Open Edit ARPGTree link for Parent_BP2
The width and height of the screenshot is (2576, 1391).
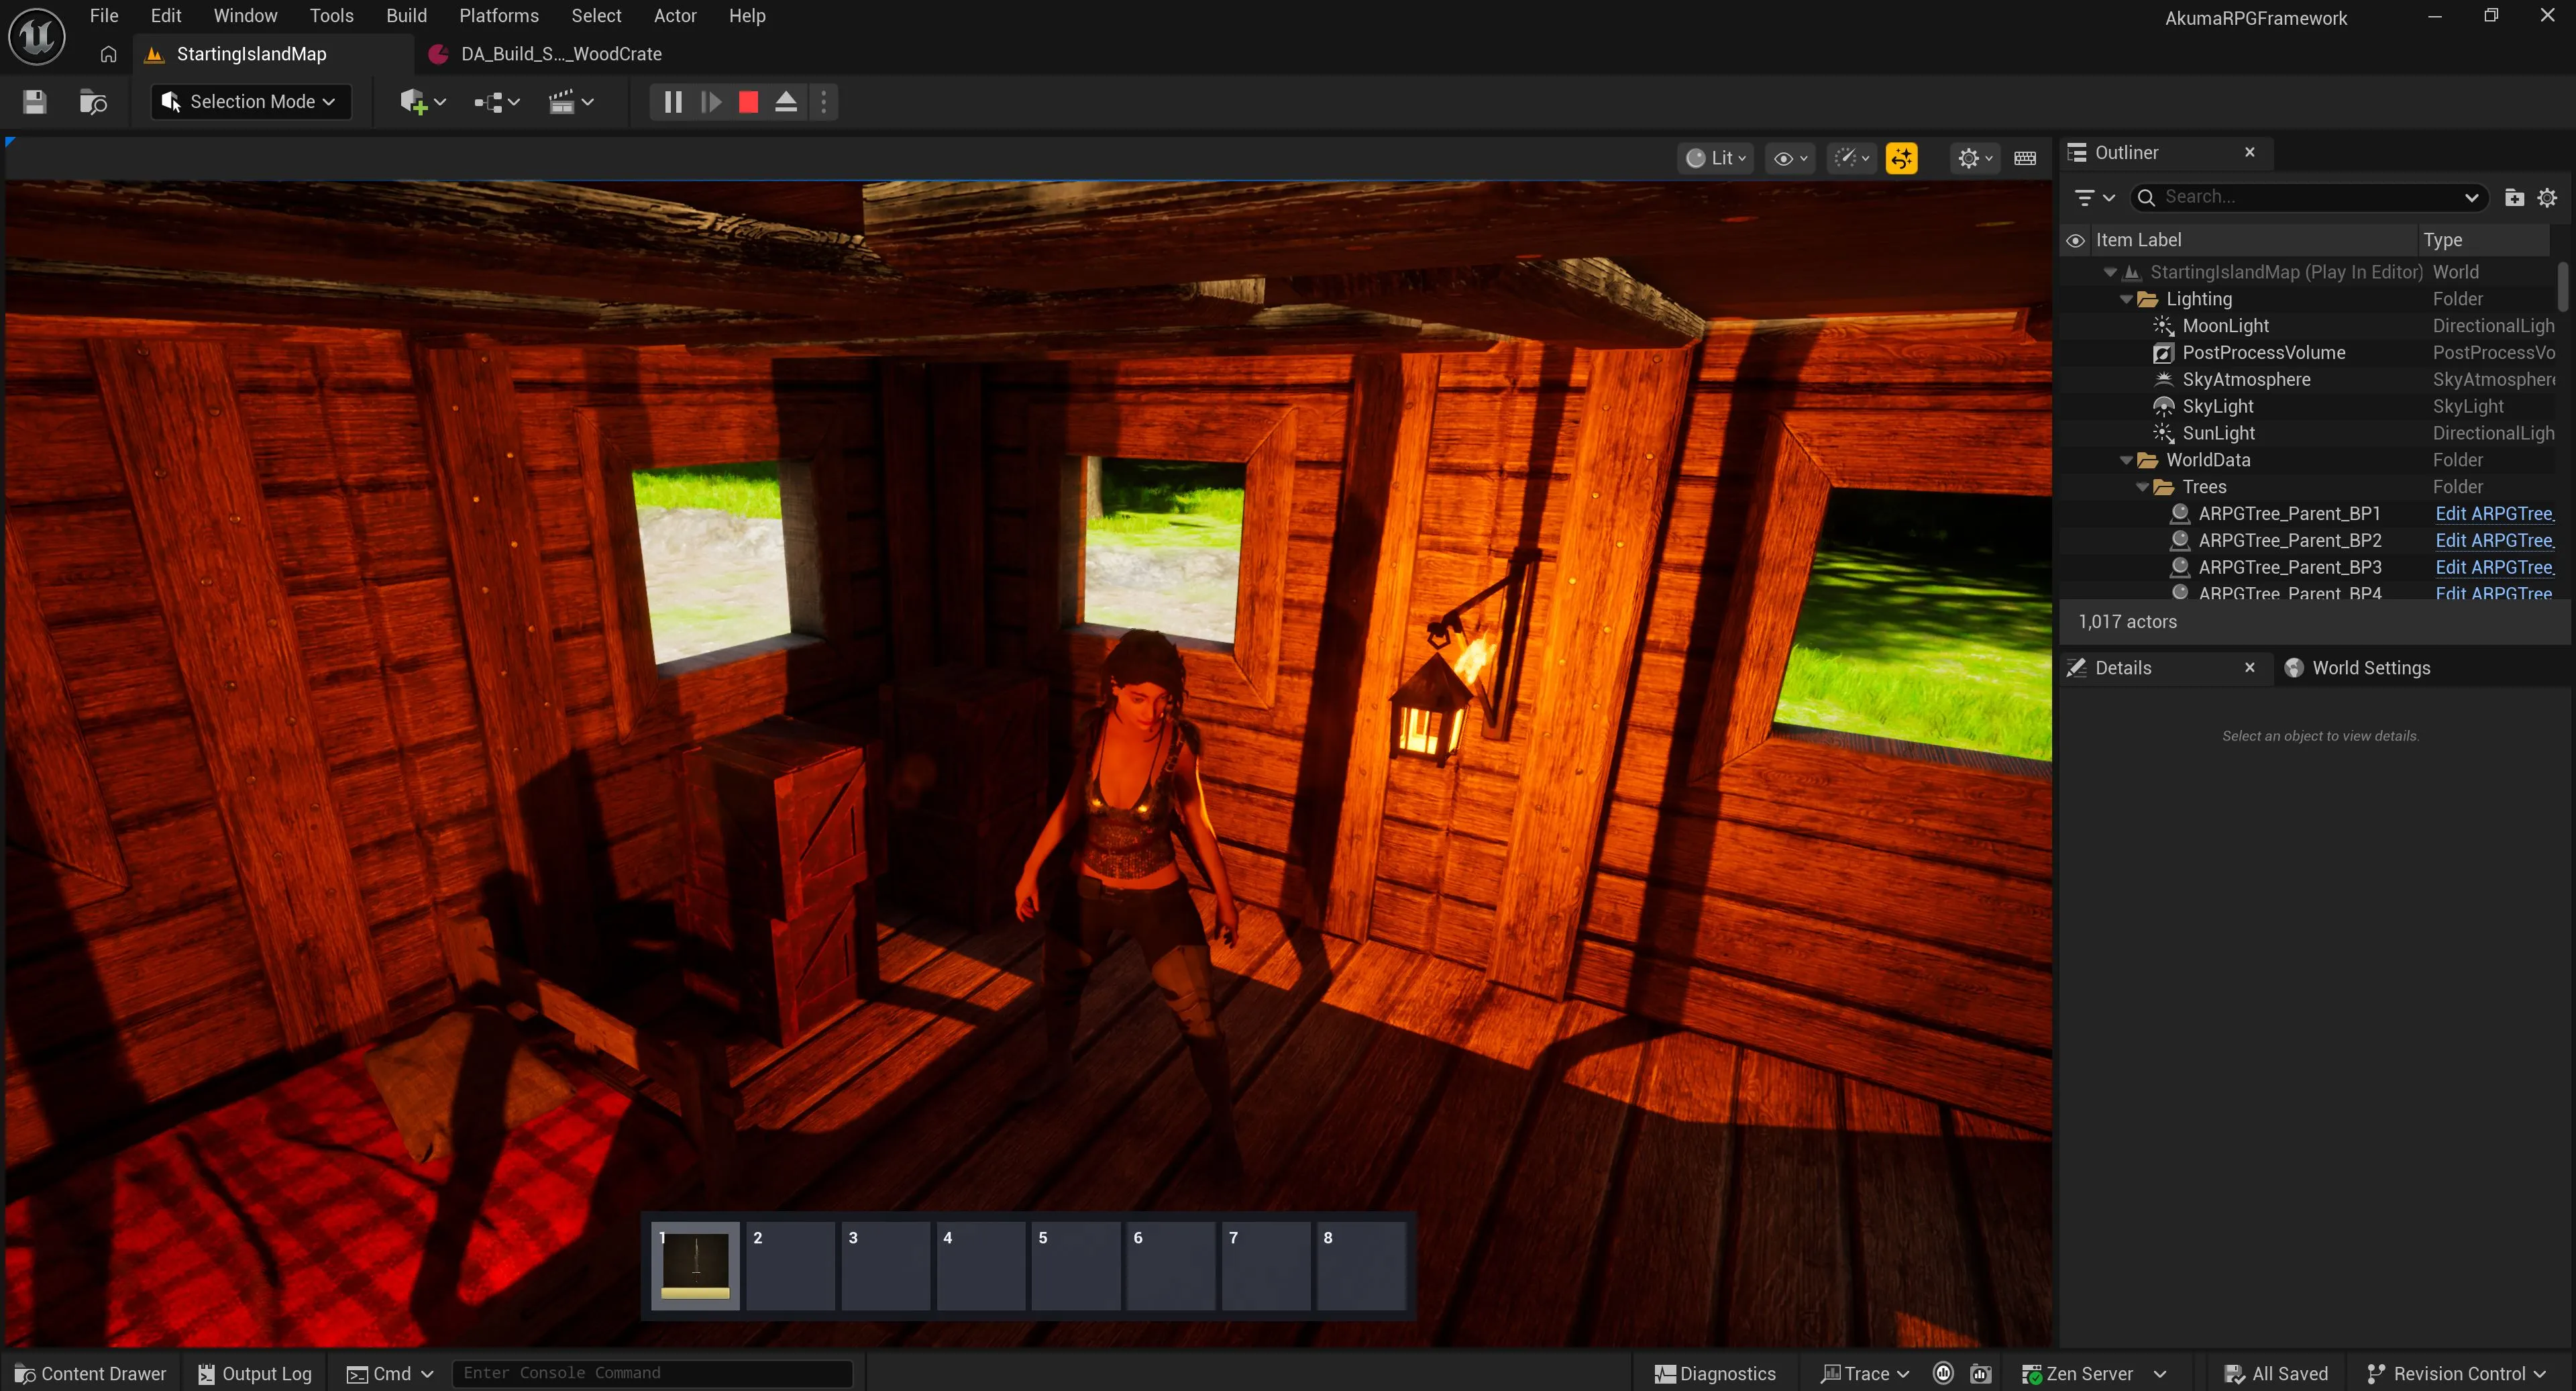[x=2494, y=541]
